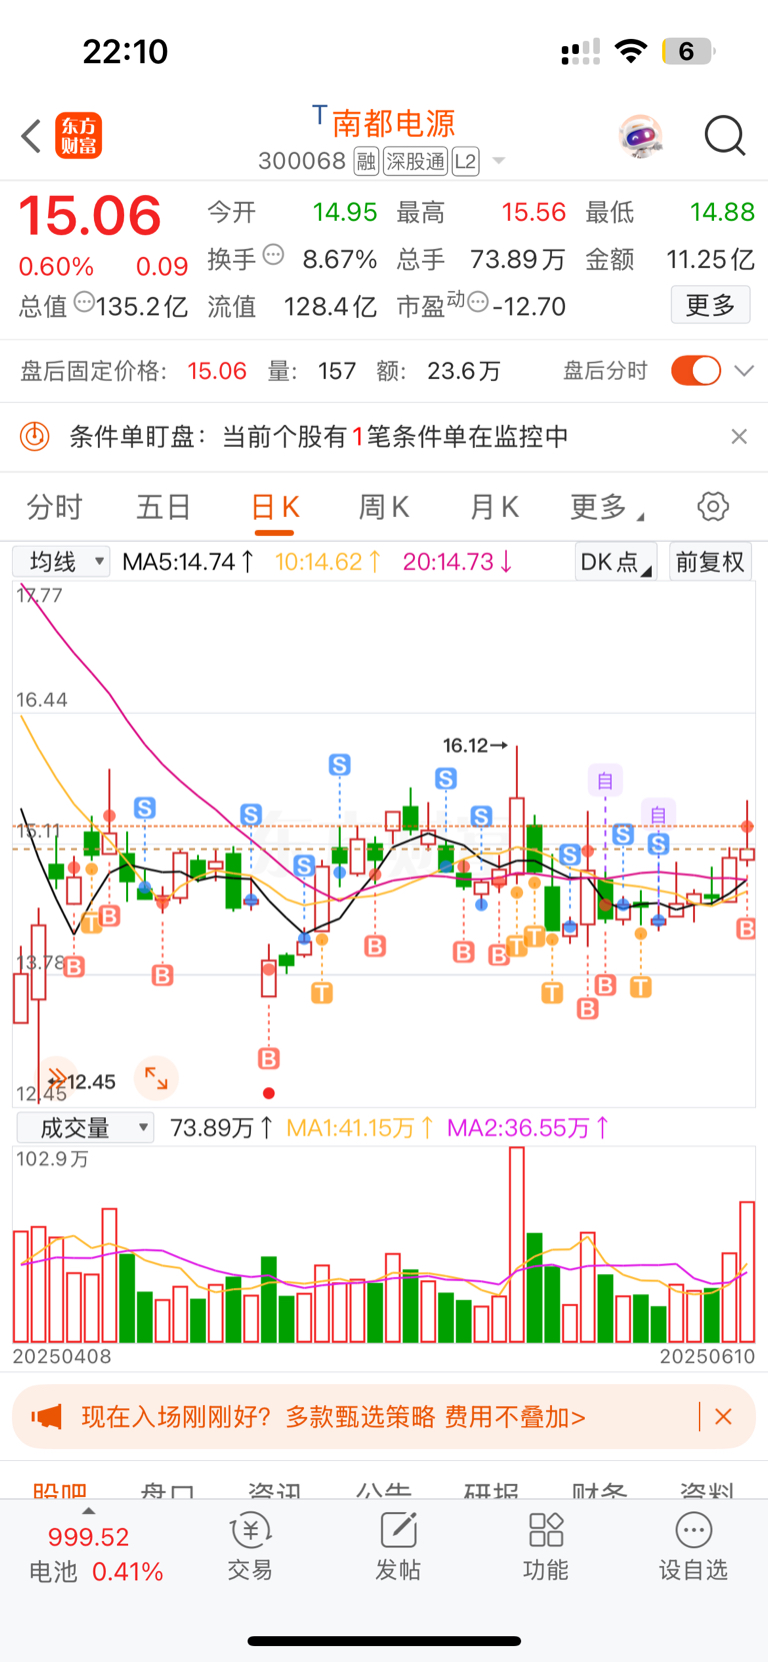Open the 功能 functions icon
This screenshot has width=768, height=1663.
546,1546
